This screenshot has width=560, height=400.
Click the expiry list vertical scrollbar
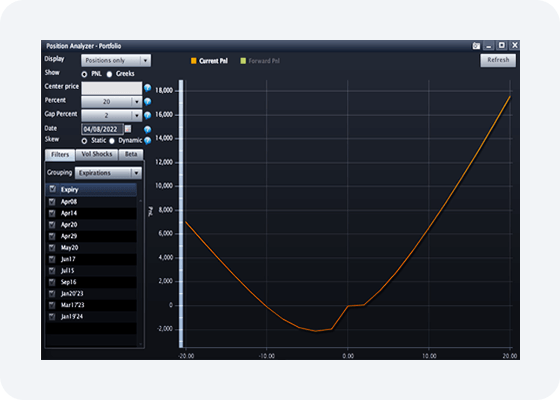pos(140,272)
